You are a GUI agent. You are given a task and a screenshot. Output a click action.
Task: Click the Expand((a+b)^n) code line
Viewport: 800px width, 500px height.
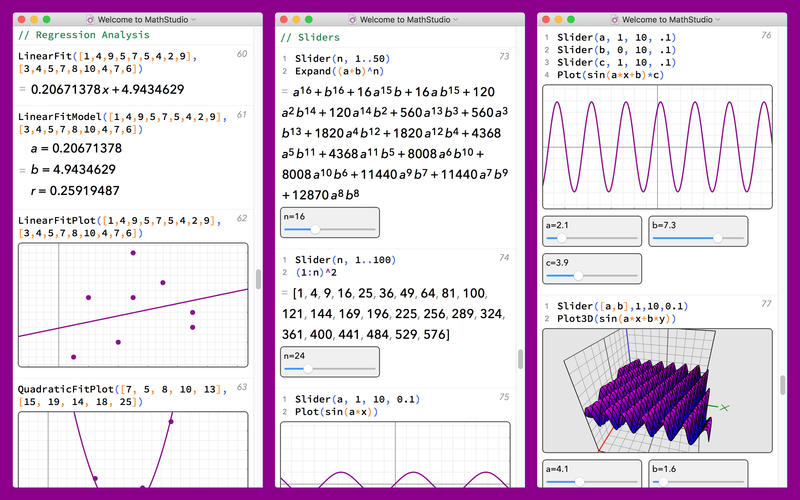click(339, 71)
